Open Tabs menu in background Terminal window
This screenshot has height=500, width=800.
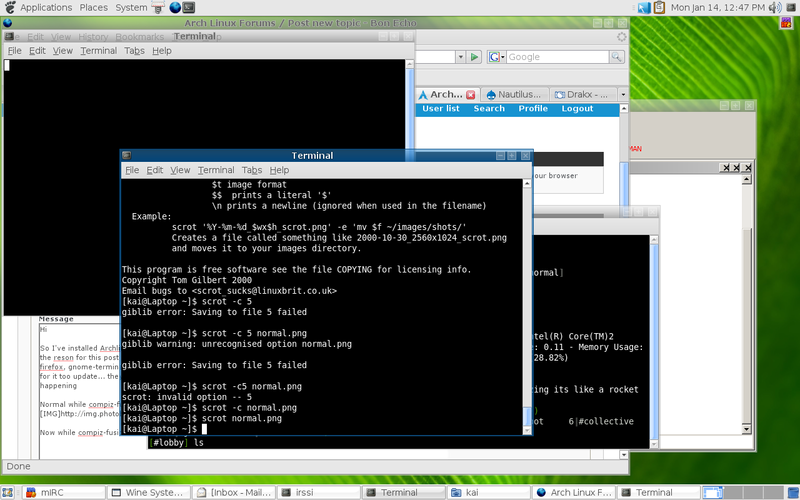point(135,51)
